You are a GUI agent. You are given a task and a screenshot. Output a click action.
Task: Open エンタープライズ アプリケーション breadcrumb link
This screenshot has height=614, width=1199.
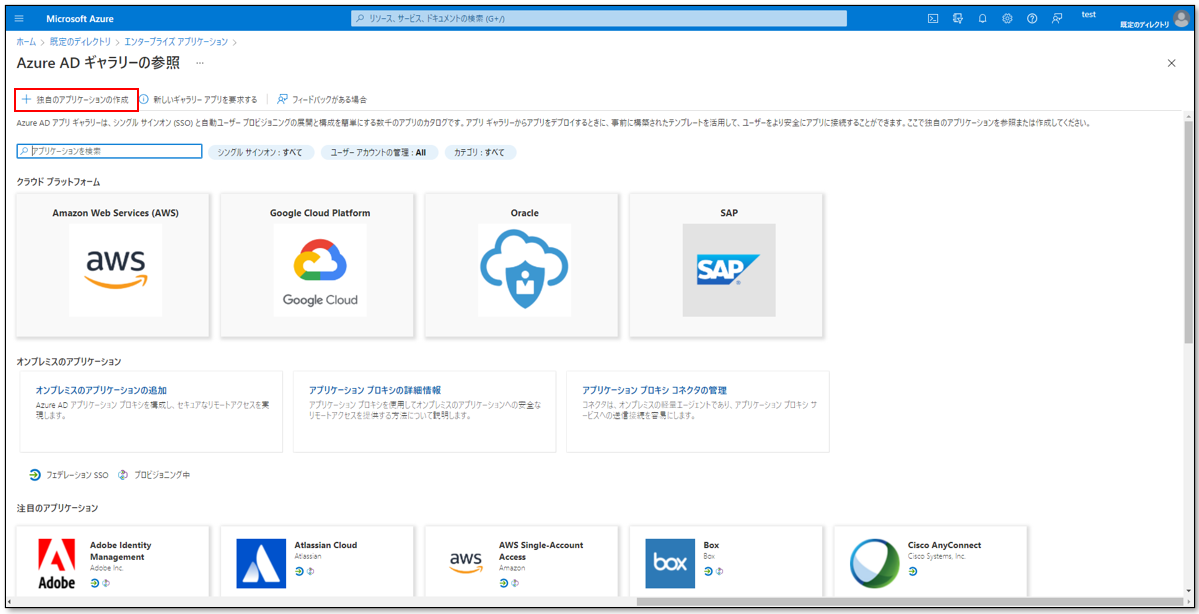(176, 42)
